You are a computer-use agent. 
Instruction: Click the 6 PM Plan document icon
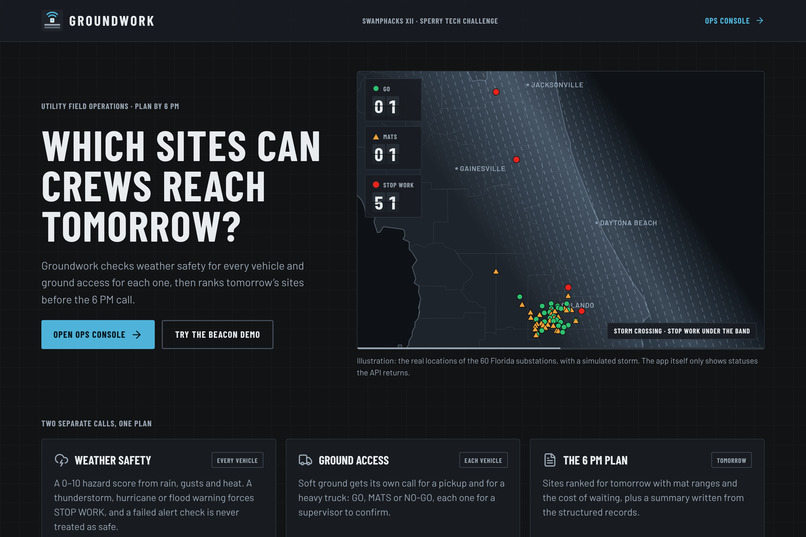click(549, 460)
